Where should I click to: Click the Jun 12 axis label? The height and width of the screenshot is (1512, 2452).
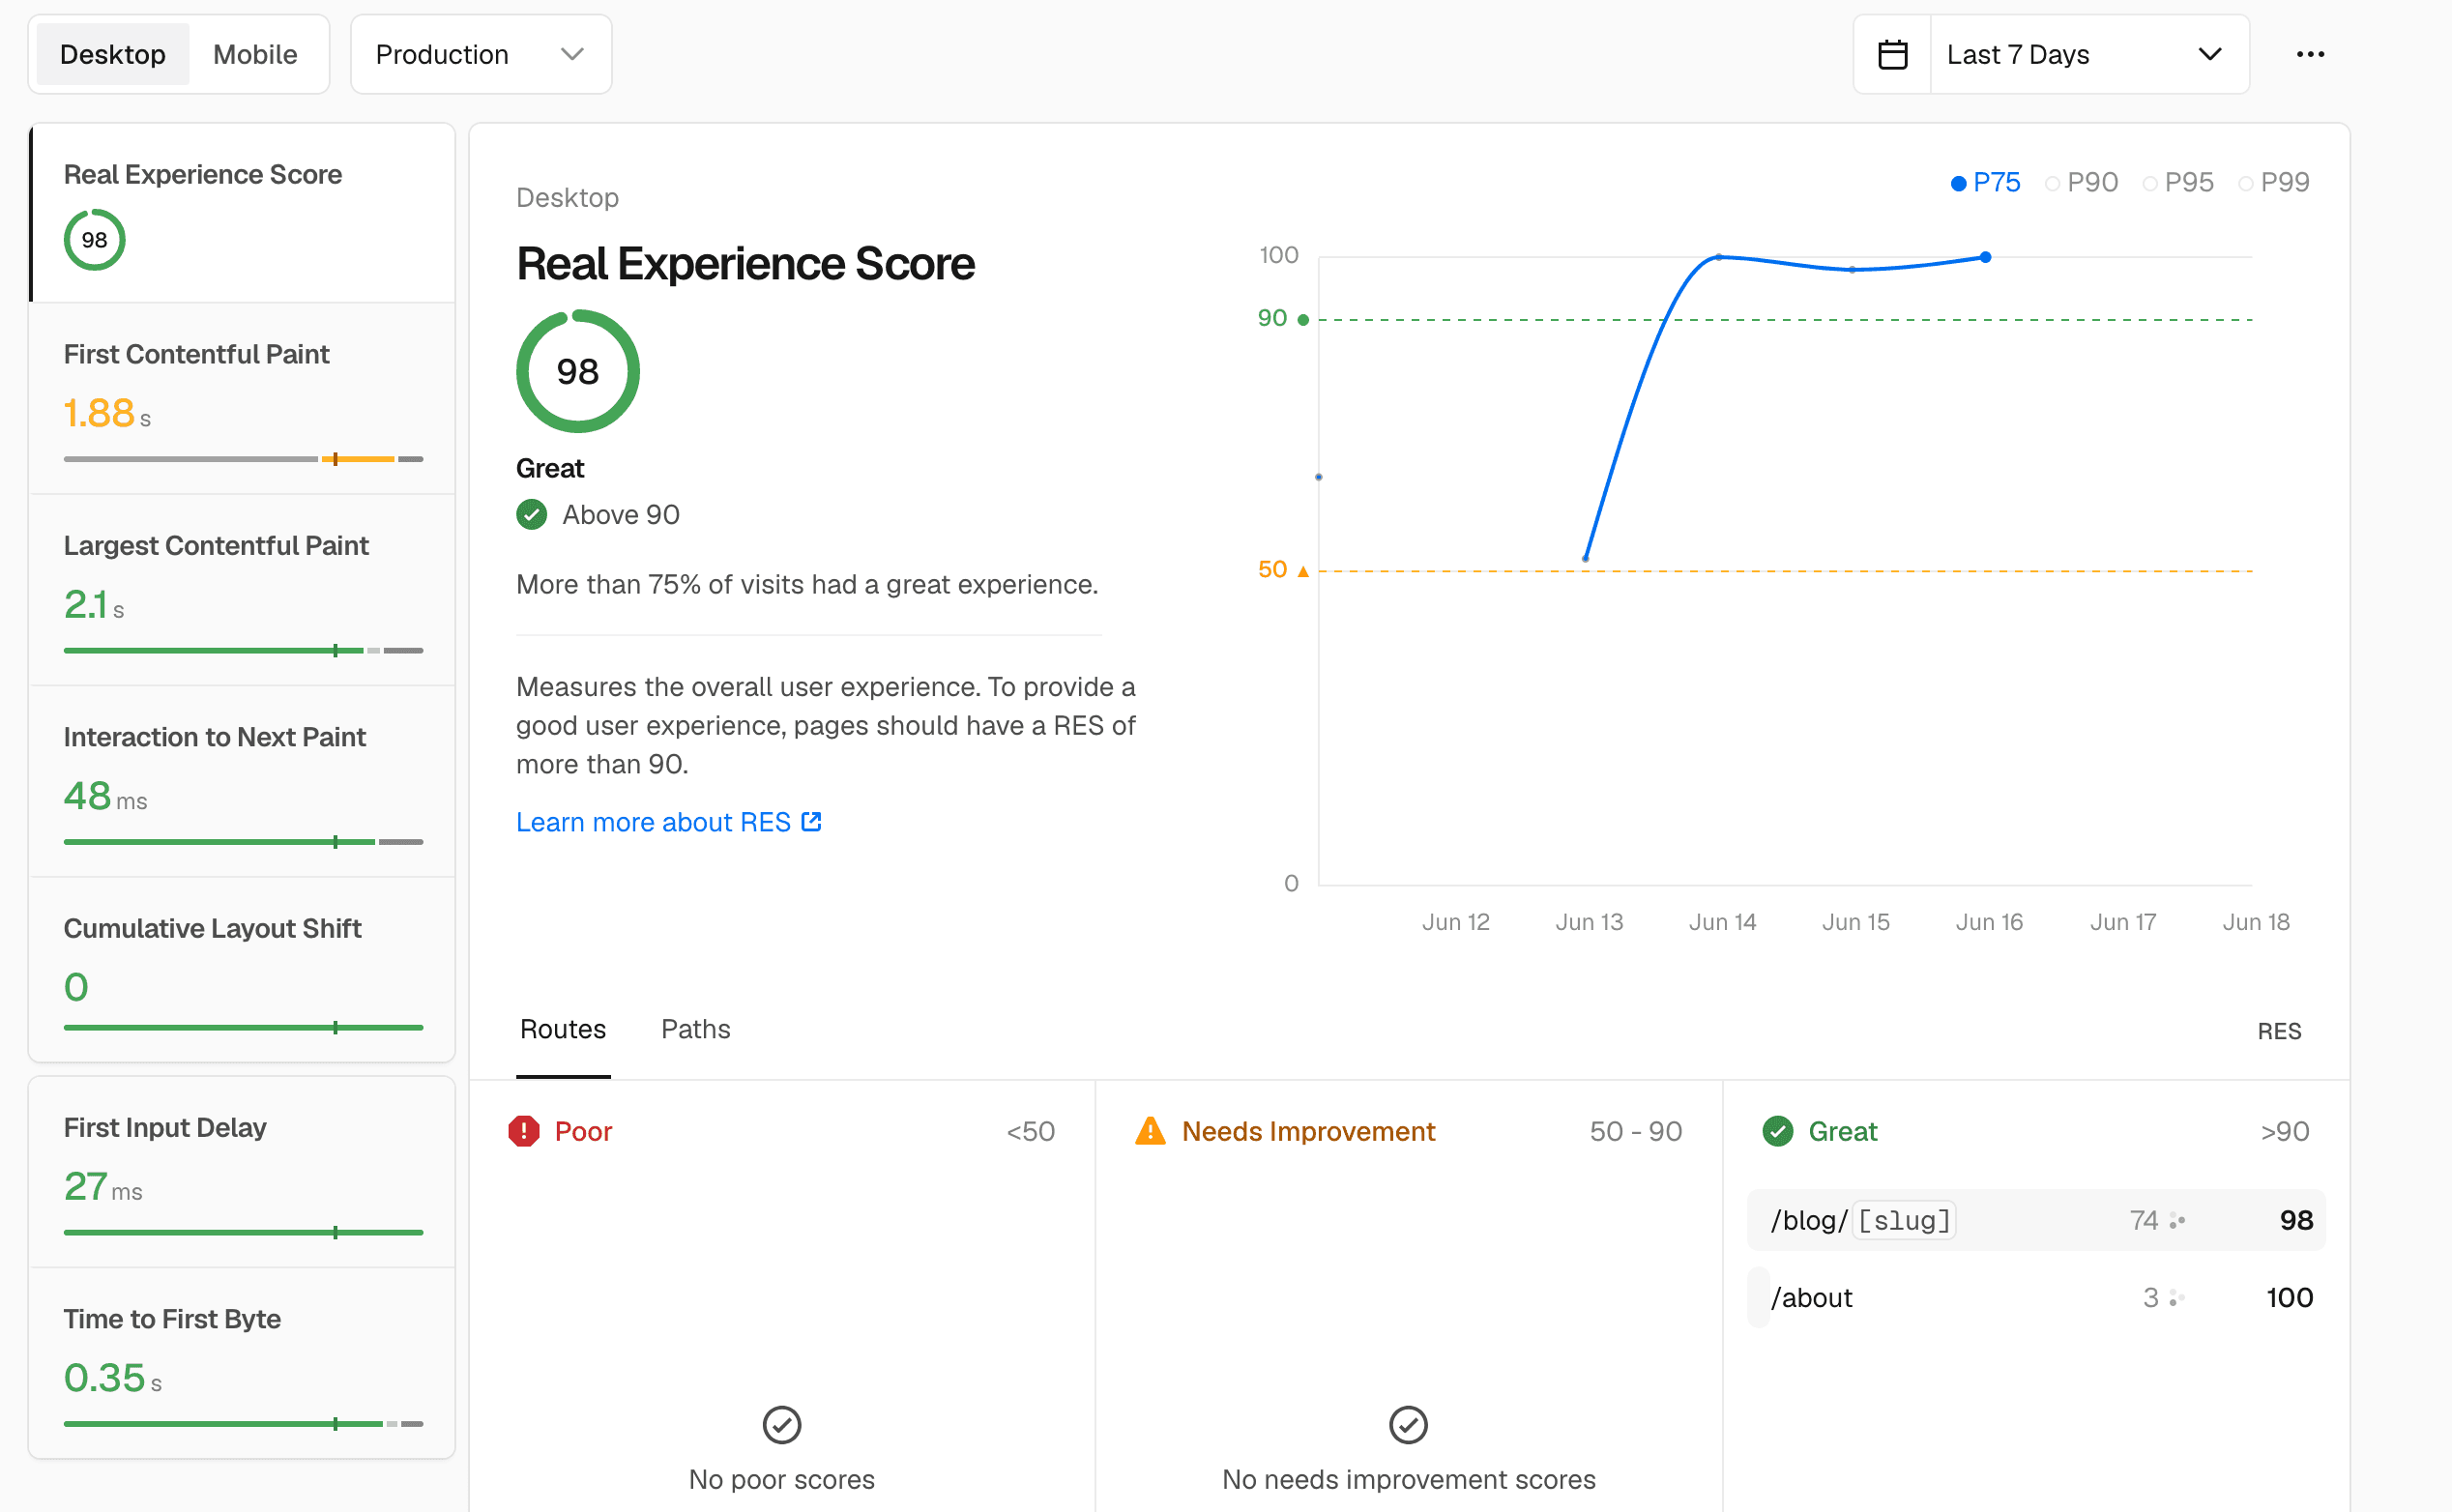(x=1456, y=922)
